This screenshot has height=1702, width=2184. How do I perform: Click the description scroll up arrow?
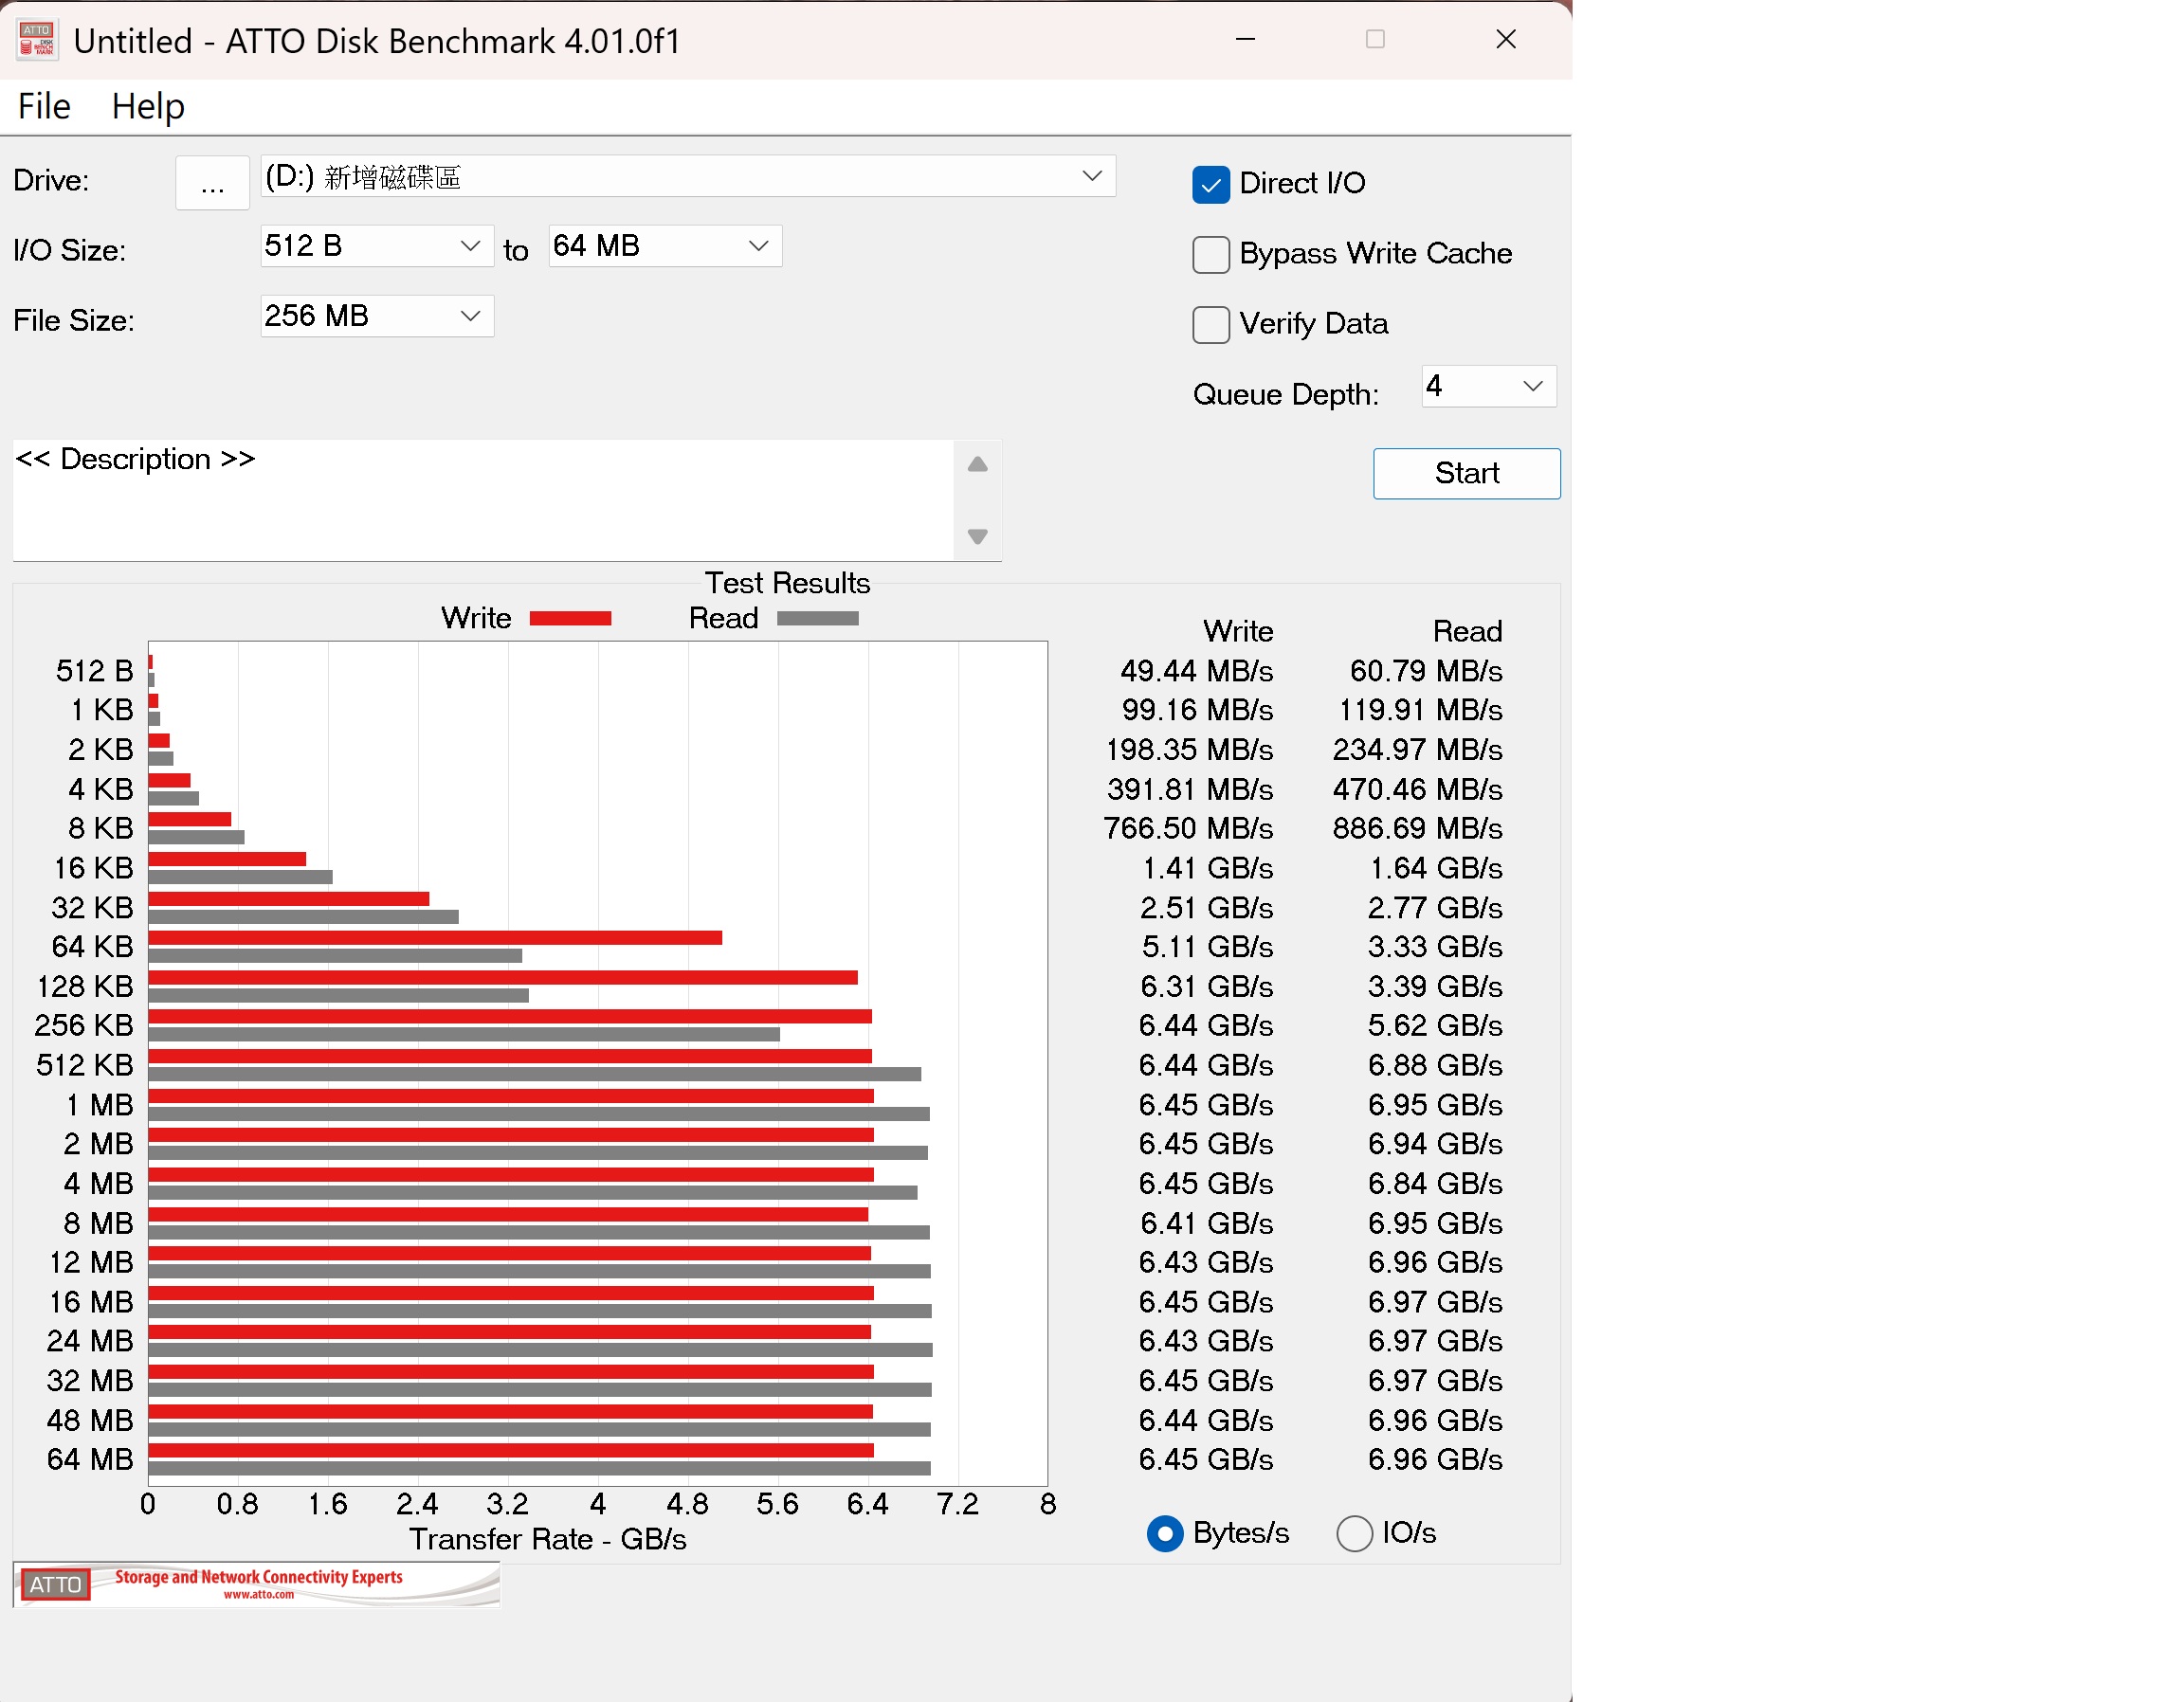pos(978,464)
